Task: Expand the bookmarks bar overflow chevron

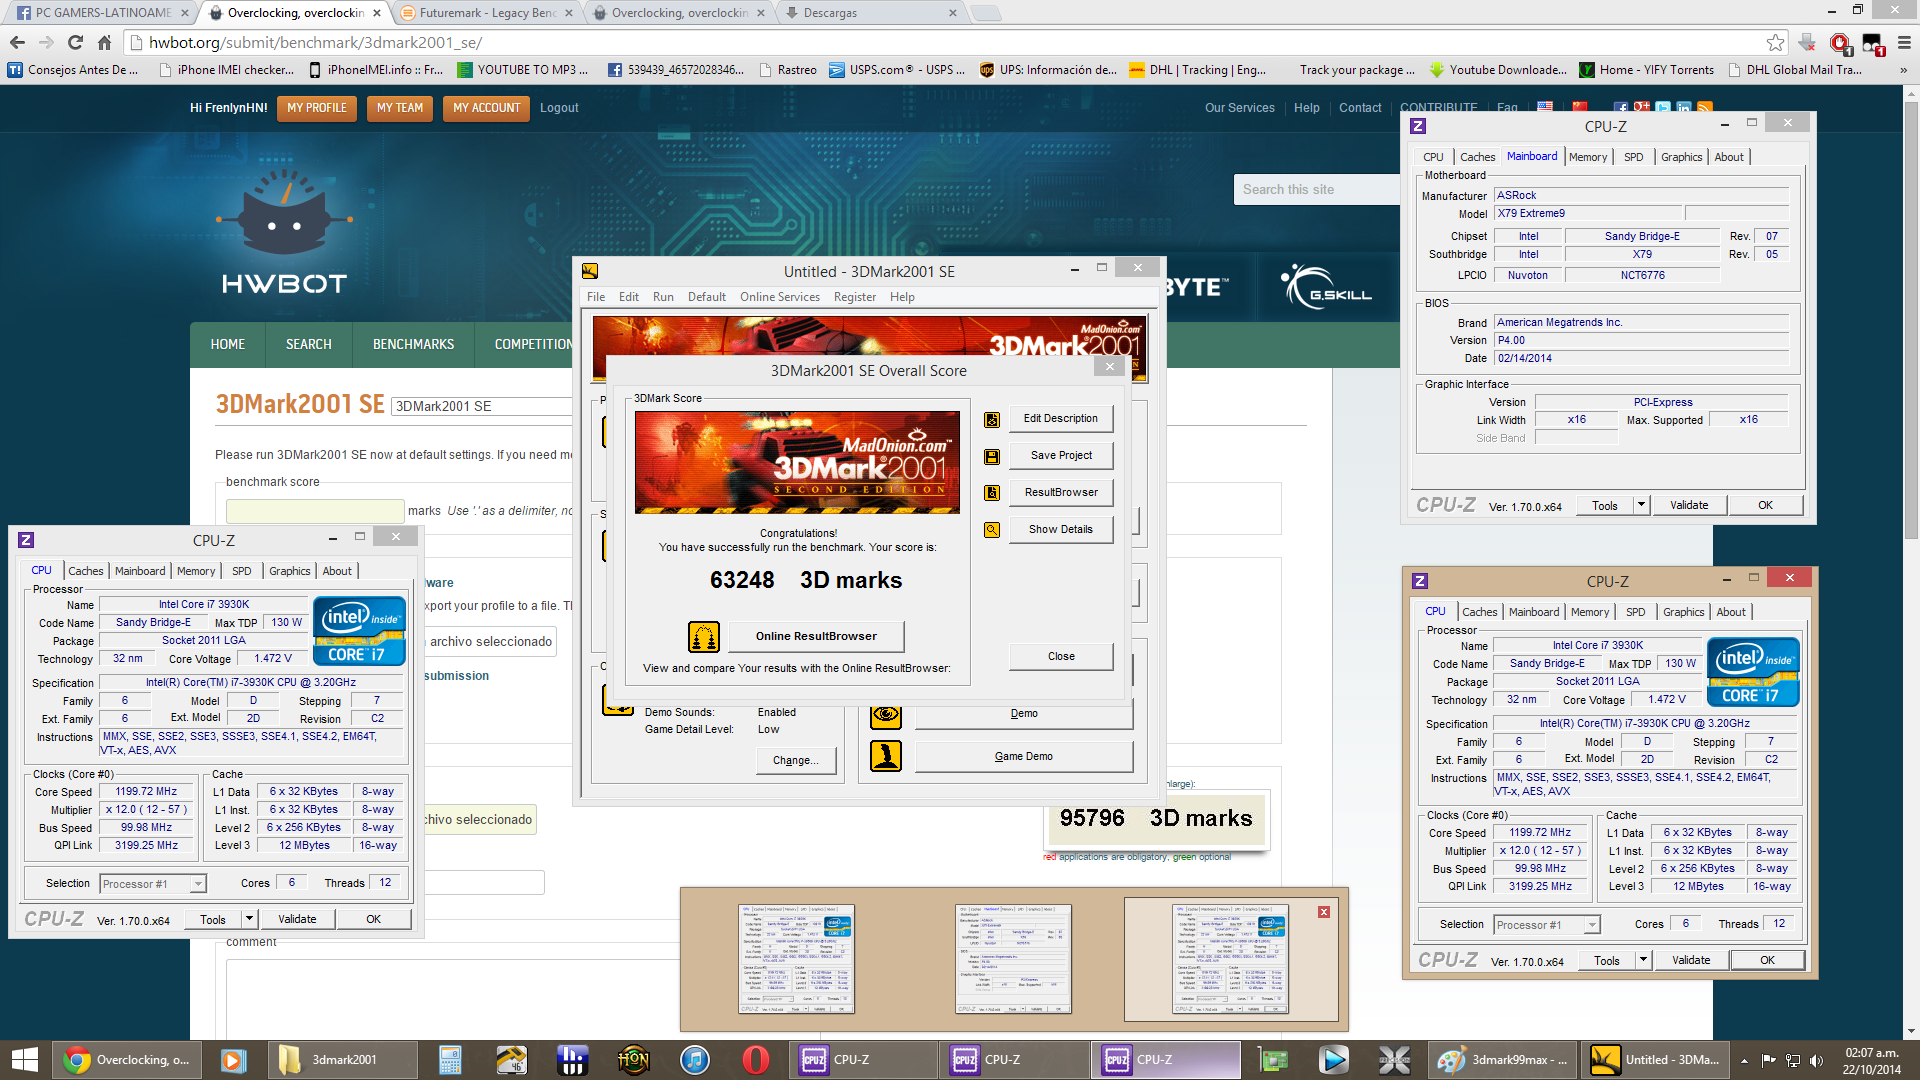Action: click(1903, 70)
